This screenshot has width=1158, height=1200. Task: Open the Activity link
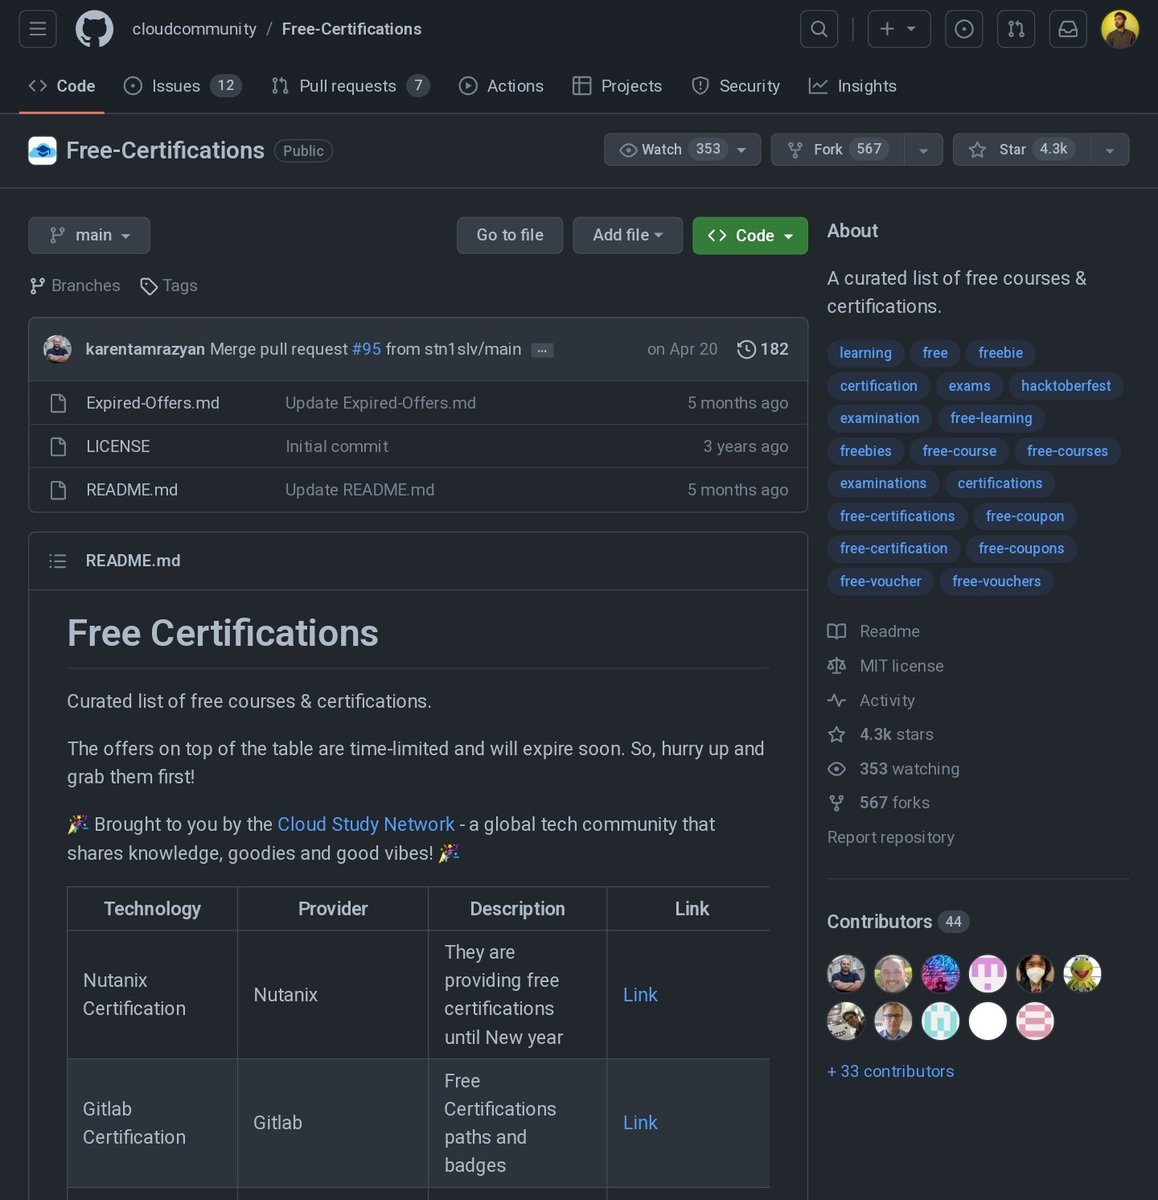click(x=871, y=700)
